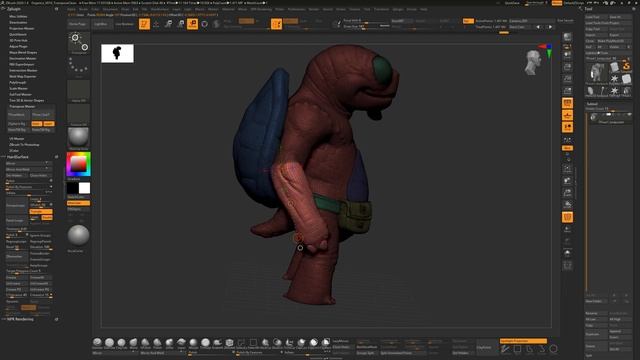The width and height of the screenshot is (640, 360).
Task: Toggle the Ghost transparency button
Action: [x=567, y=242]
